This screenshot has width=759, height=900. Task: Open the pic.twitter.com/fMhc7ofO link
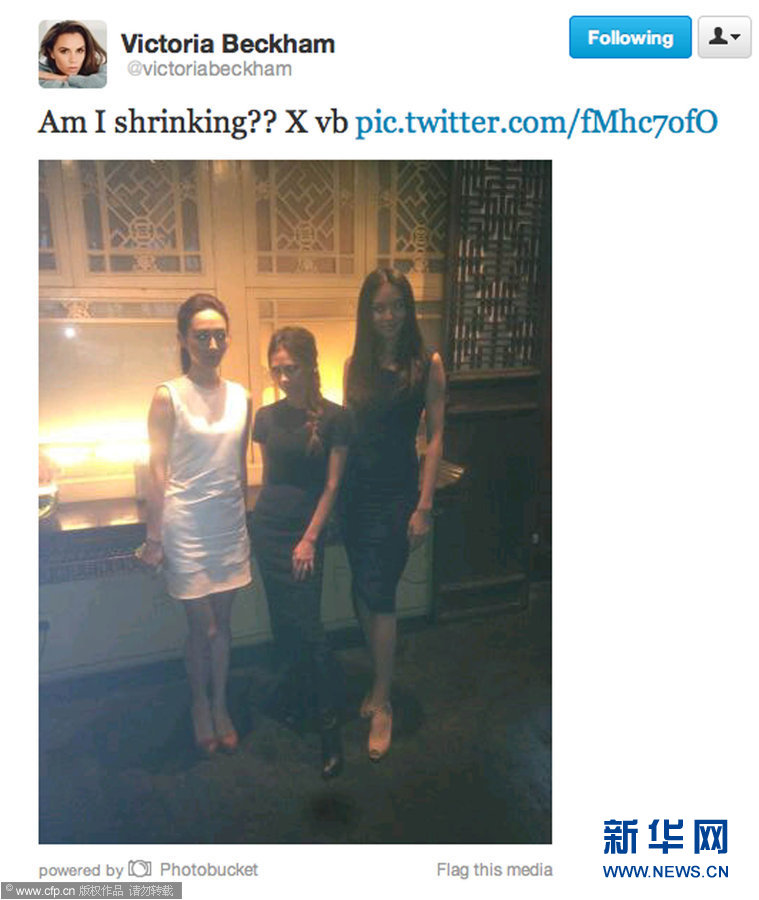click(536, 122)
